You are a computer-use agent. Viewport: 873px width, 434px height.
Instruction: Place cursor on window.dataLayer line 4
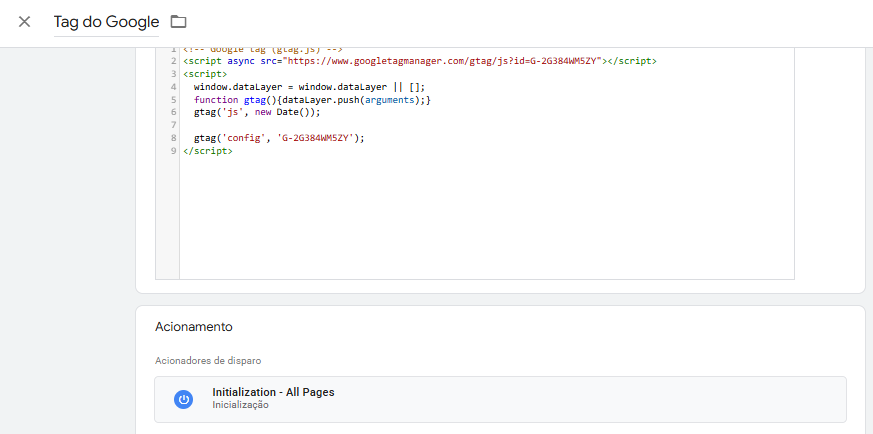[x=309, y=87]
